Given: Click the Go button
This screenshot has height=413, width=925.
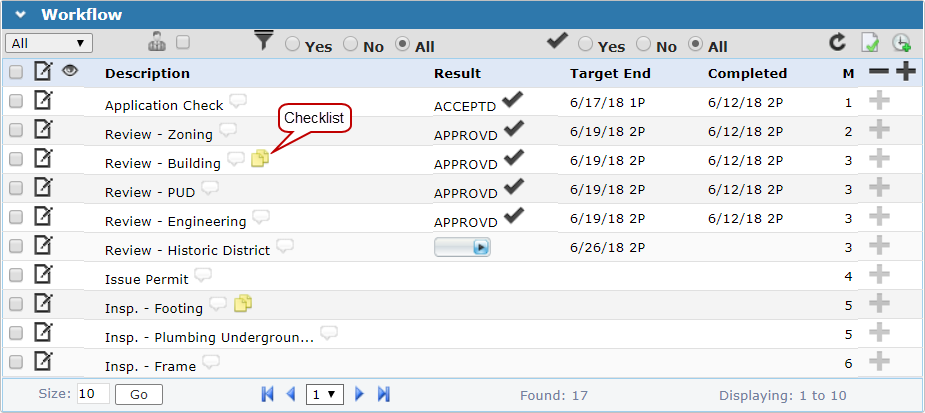Looking at the screenshot, I should pos(139,394).
